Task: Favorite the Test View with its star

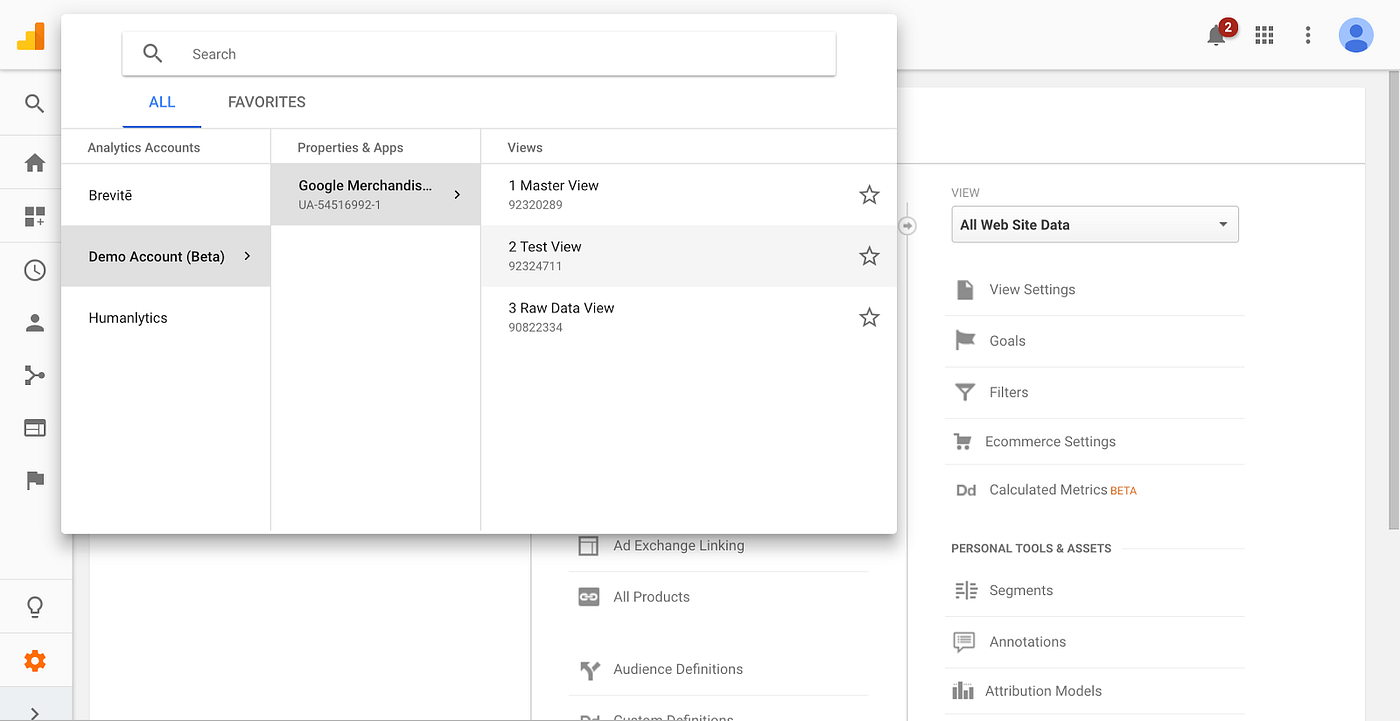Action: pos(868,255)
